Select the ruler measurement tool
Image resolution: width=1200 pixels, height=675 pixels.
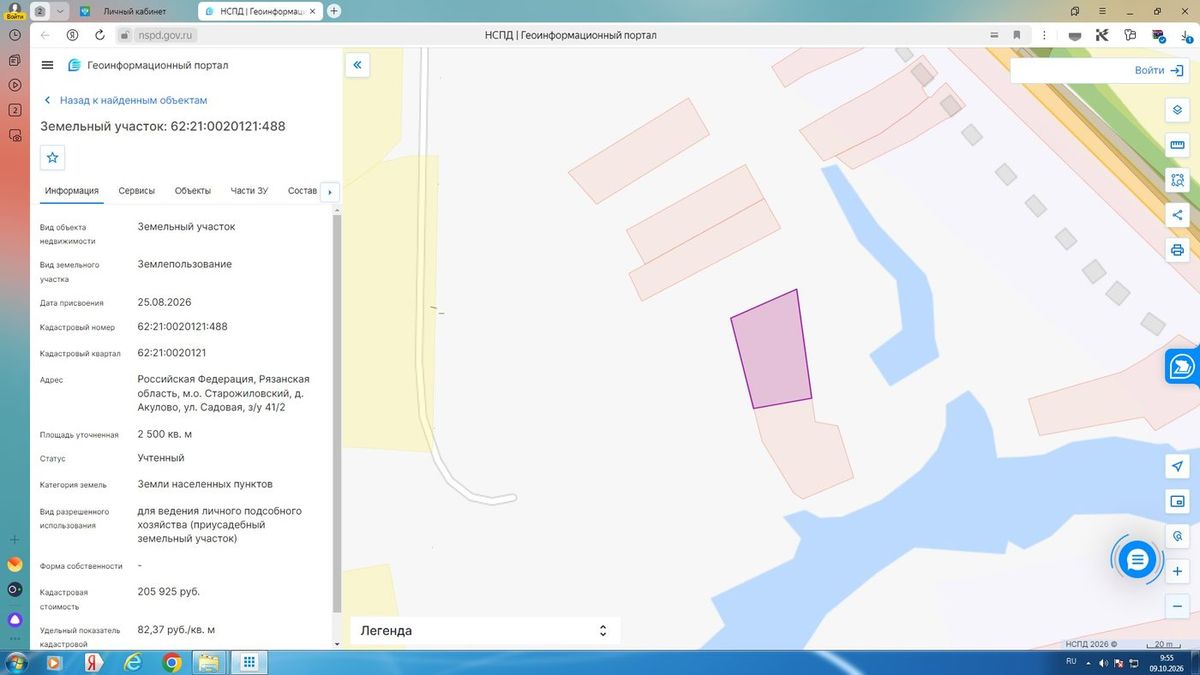click(x=1177, y=145)
